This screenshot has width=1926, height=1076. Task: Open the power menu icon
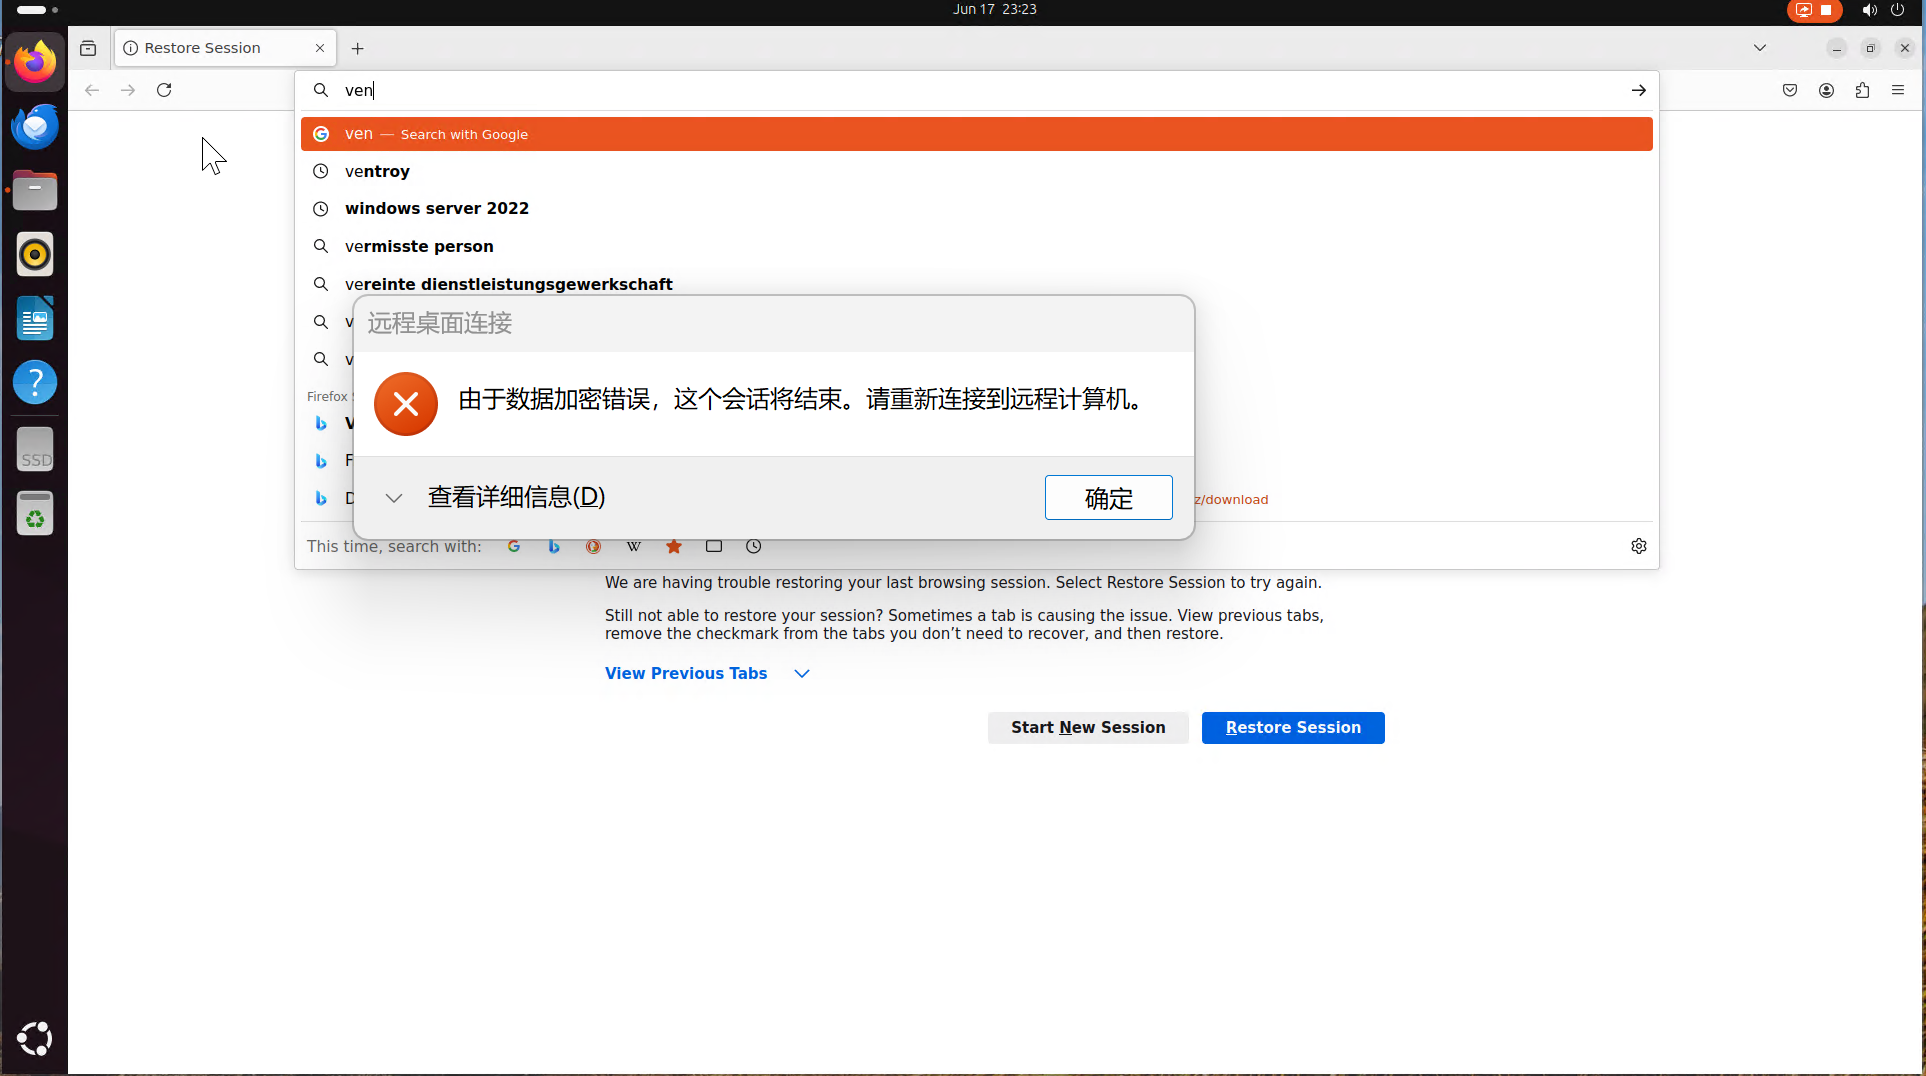[1897, 10]
